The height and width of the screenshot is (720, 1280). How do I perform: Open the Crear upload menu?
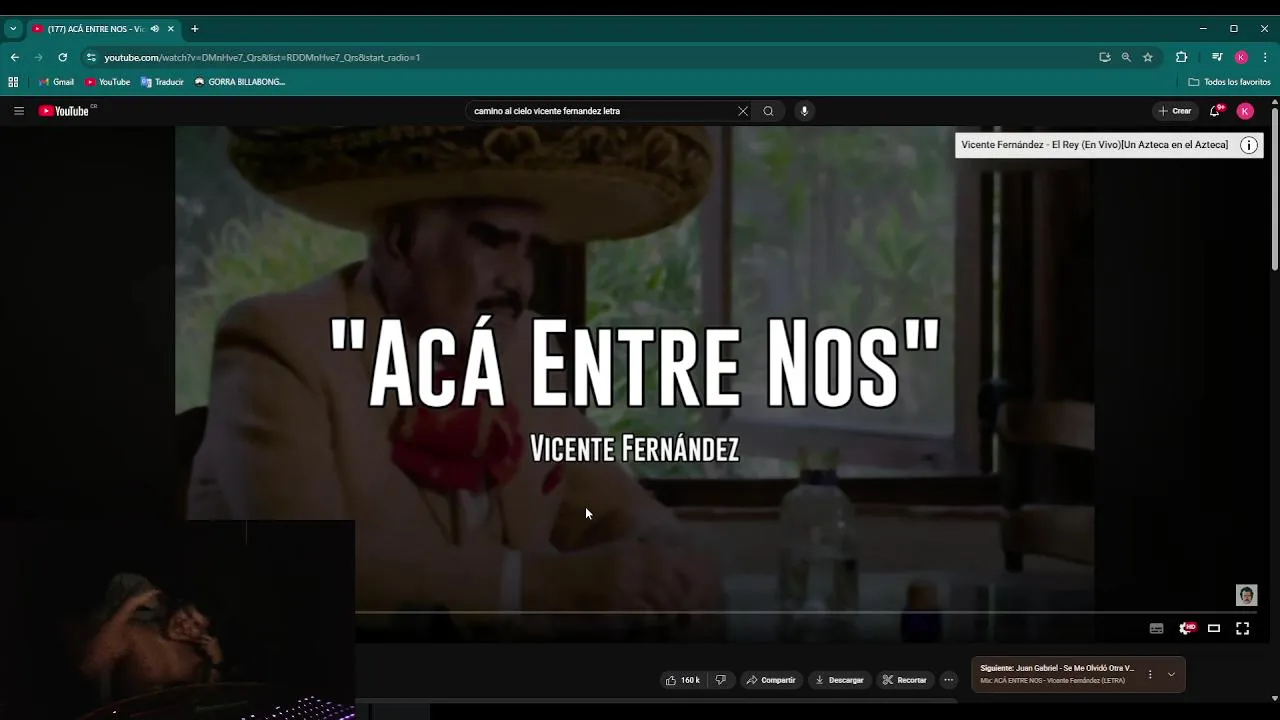(x=1175, y=111)
